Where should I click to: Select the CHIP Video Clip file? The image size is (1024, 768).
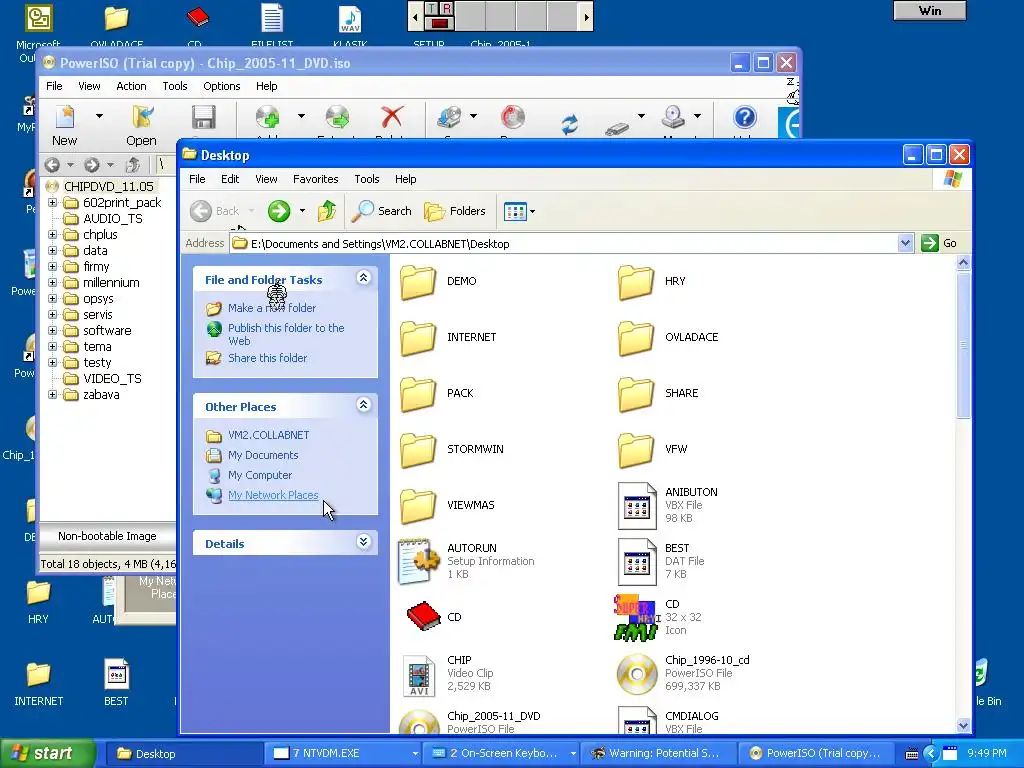(x=419, y=675)
